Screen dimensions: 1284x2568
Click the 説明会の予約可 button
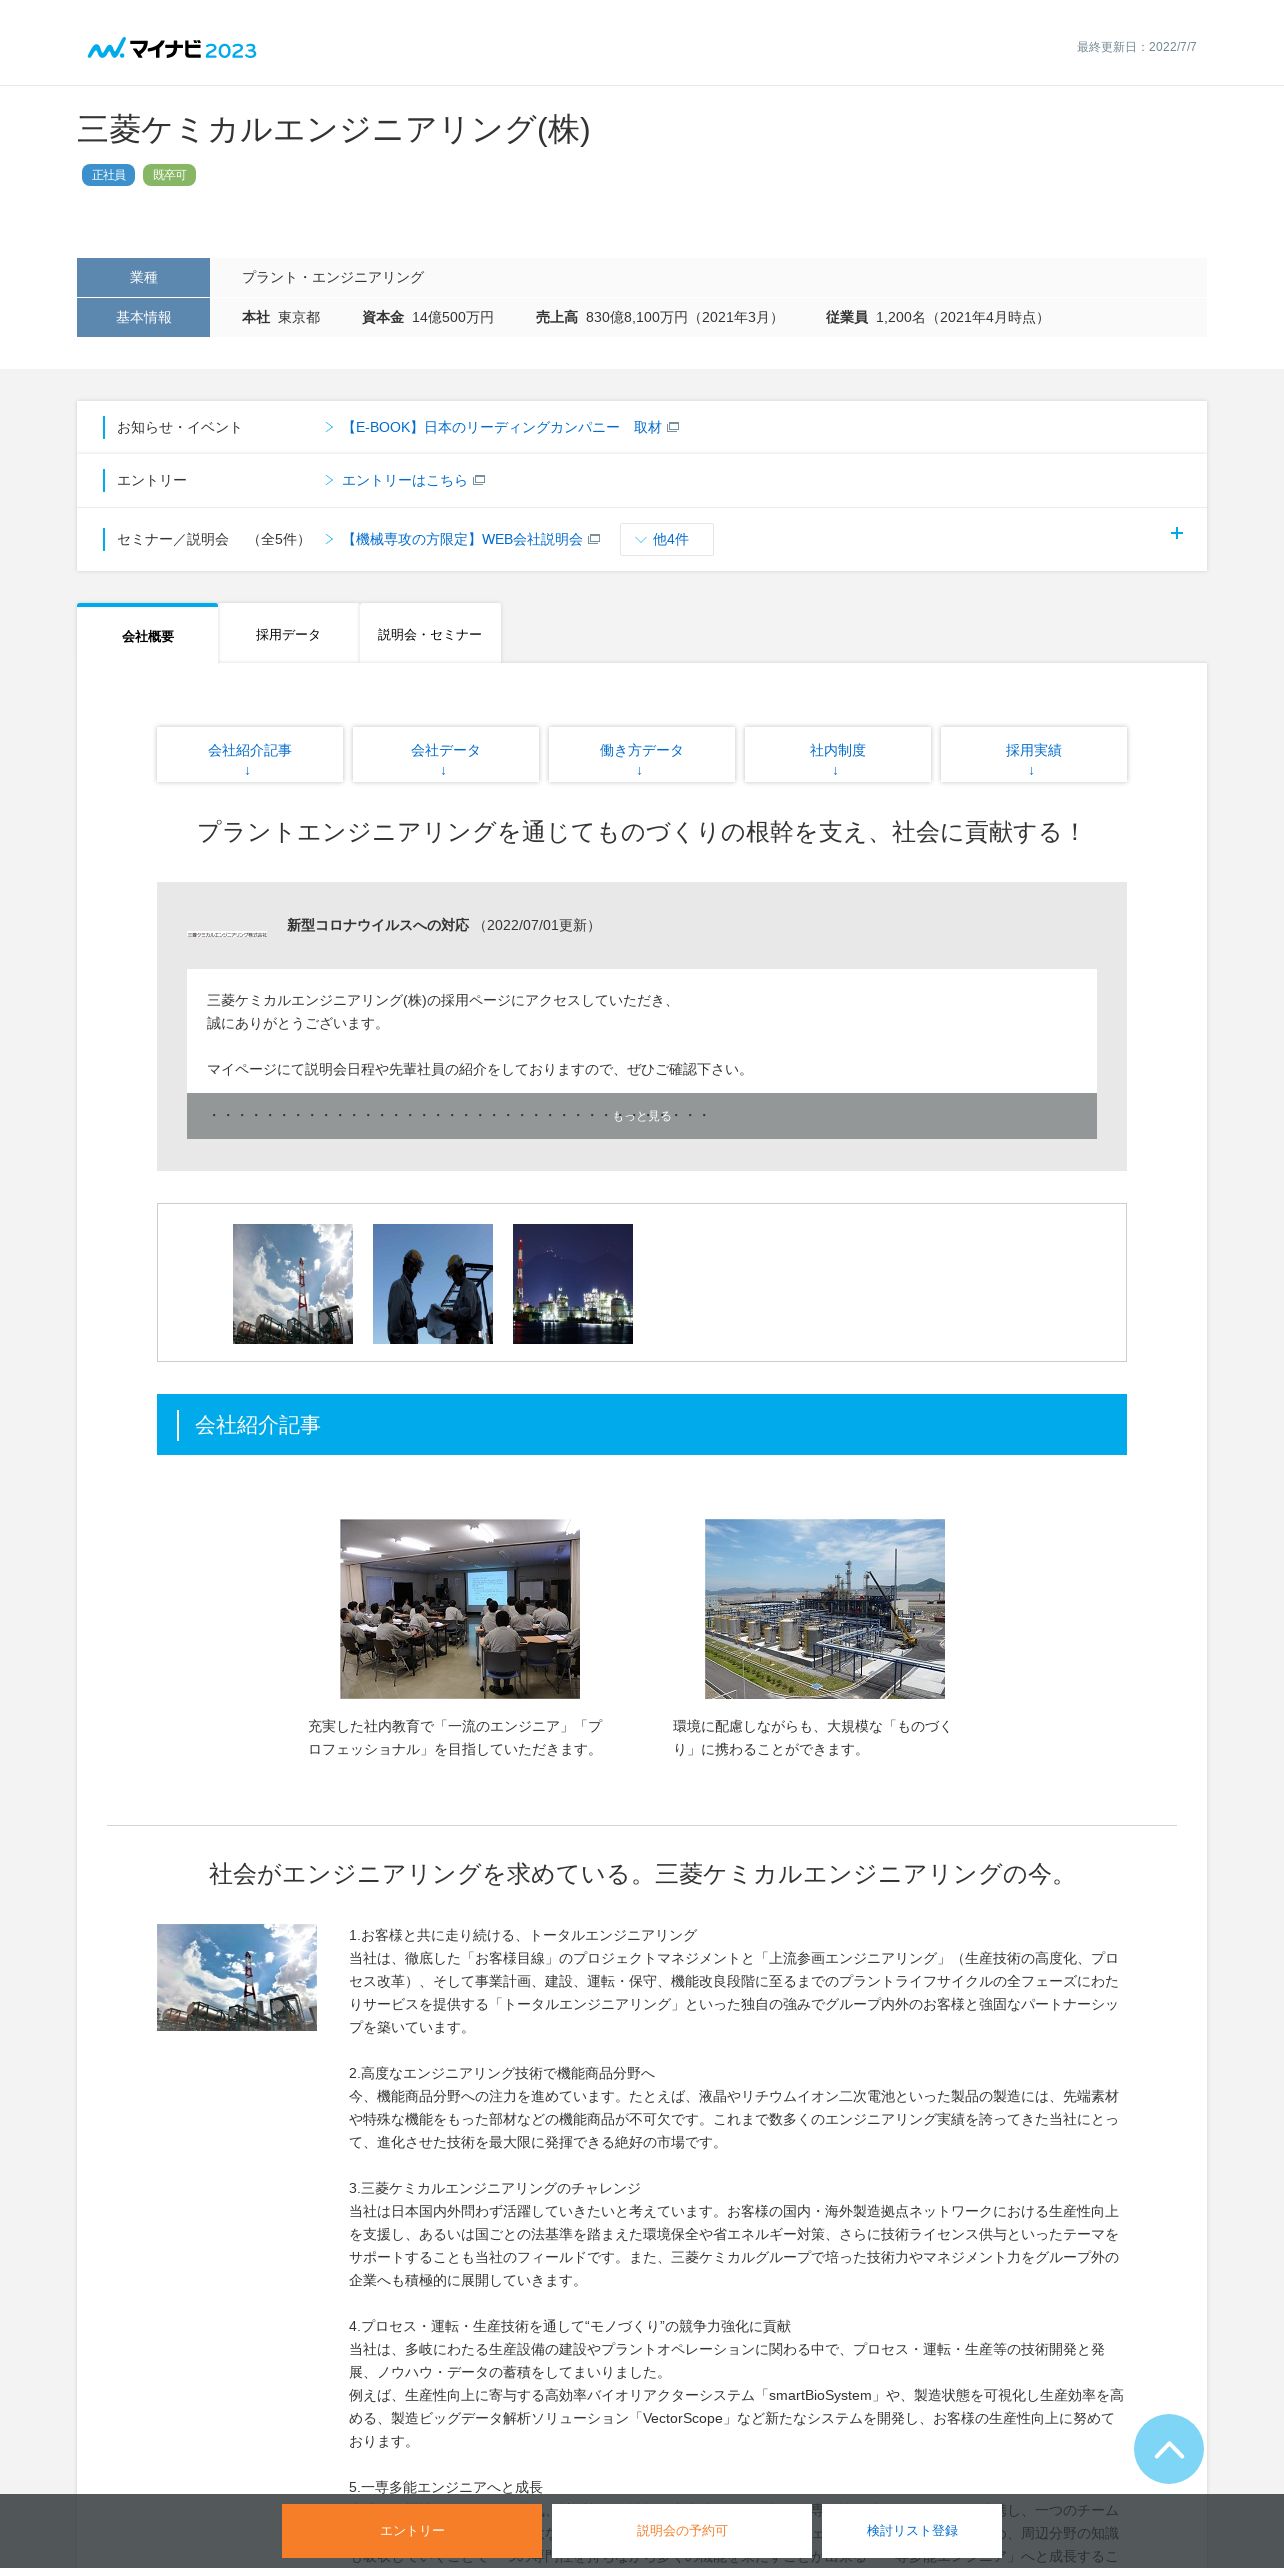[x=682, y=2531]
